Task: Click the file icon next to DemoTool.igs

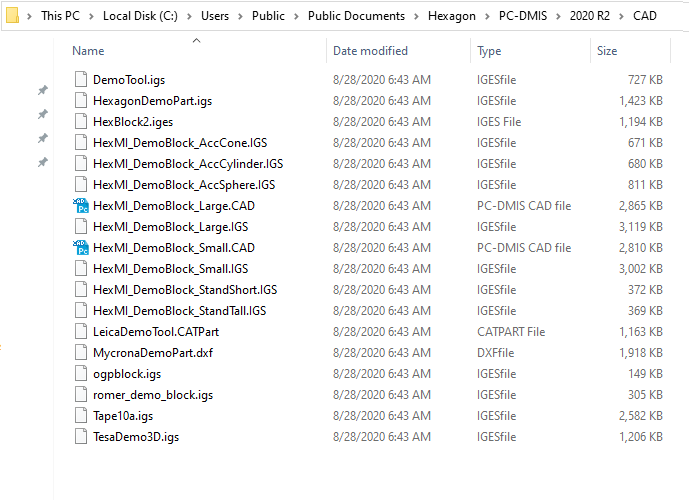Action: [82, 79]
